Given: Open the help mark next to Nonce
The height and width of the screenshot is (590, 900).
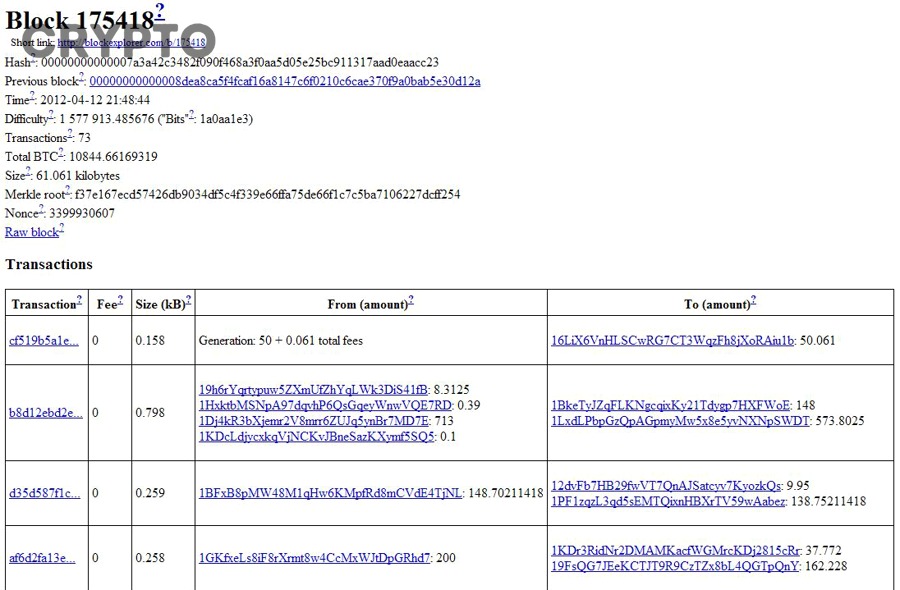Looking at the screenshot, I should (42, 209).
